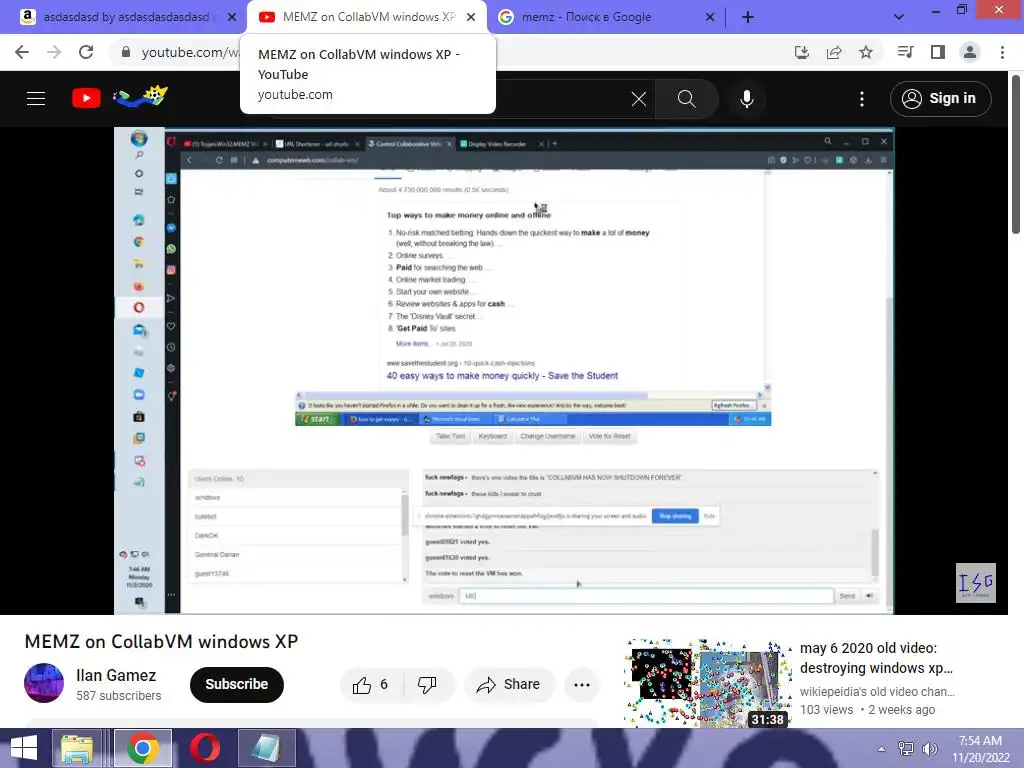
Task: Share the video
Action: coord(509,684)
